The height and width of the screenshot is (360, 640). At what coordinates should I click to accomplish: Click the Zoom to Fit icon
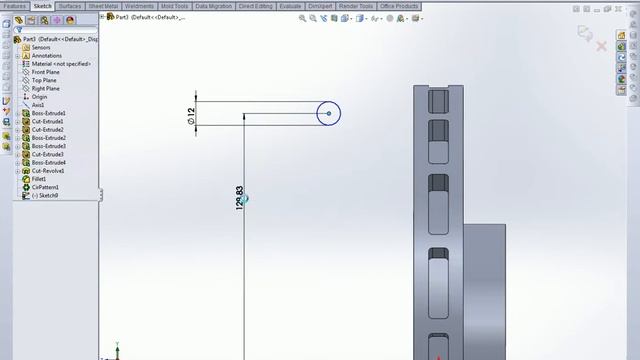coord(302,18)
